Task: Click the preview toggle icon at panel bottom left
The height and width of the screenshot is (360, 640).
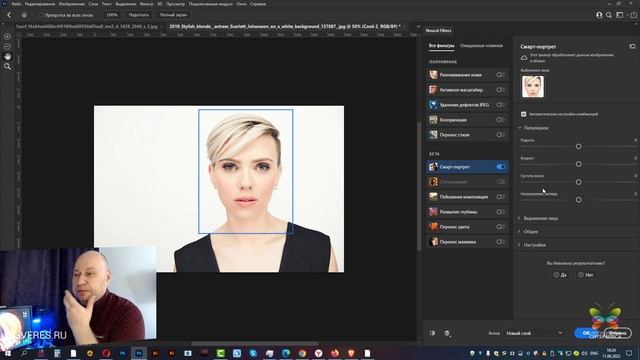Action: click(x=432, y=333)
